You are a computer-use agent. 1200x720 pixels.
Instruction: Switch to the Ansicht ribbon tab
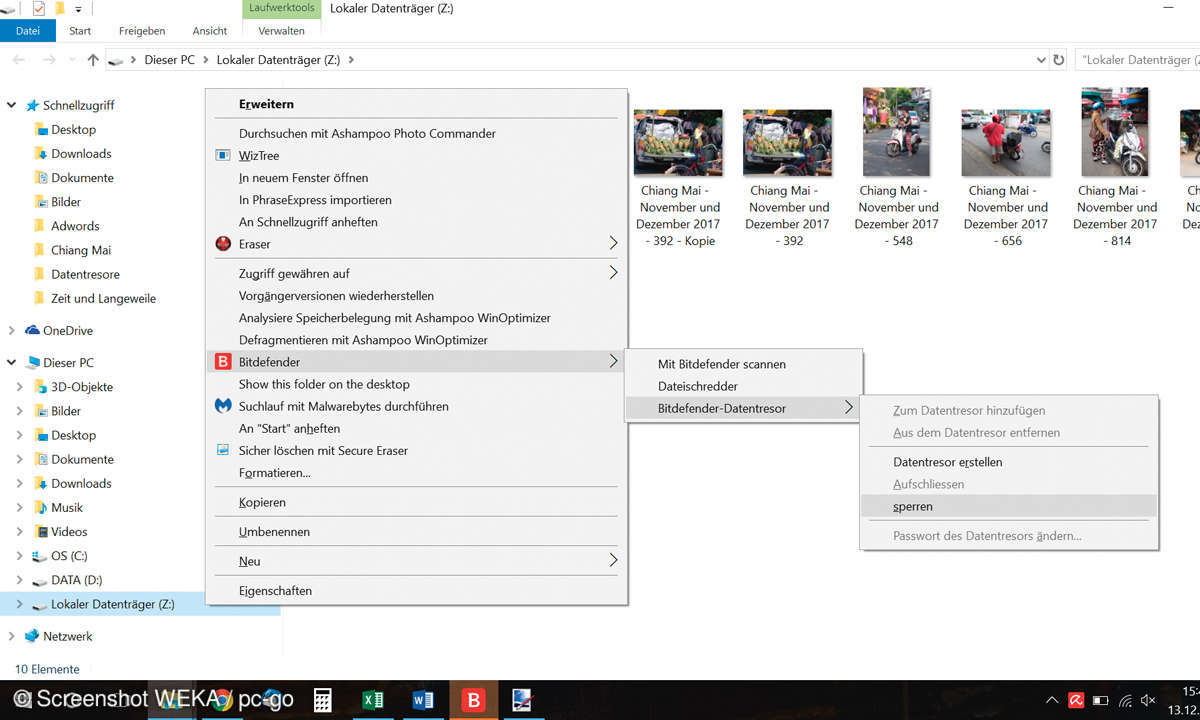point(210,31)
